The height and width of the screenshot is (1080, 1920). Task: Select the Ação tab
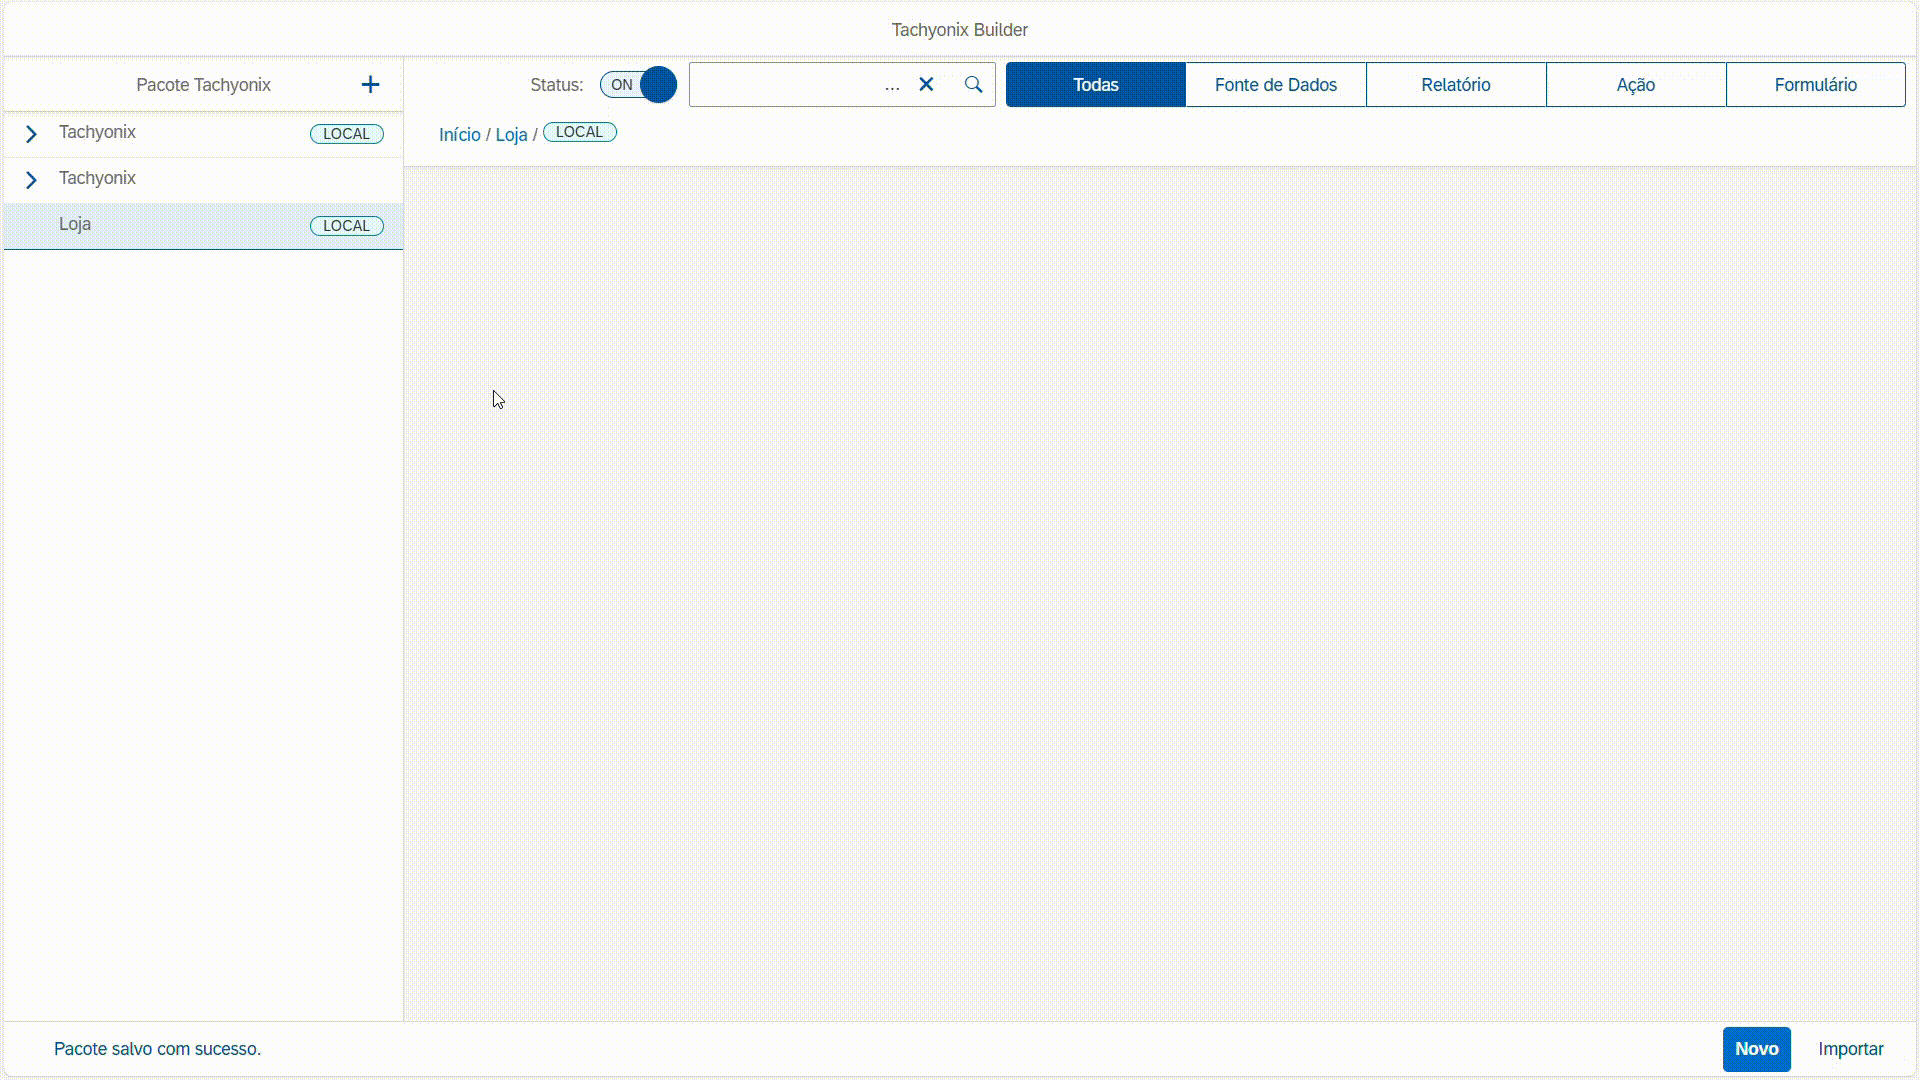(1635, 85)
